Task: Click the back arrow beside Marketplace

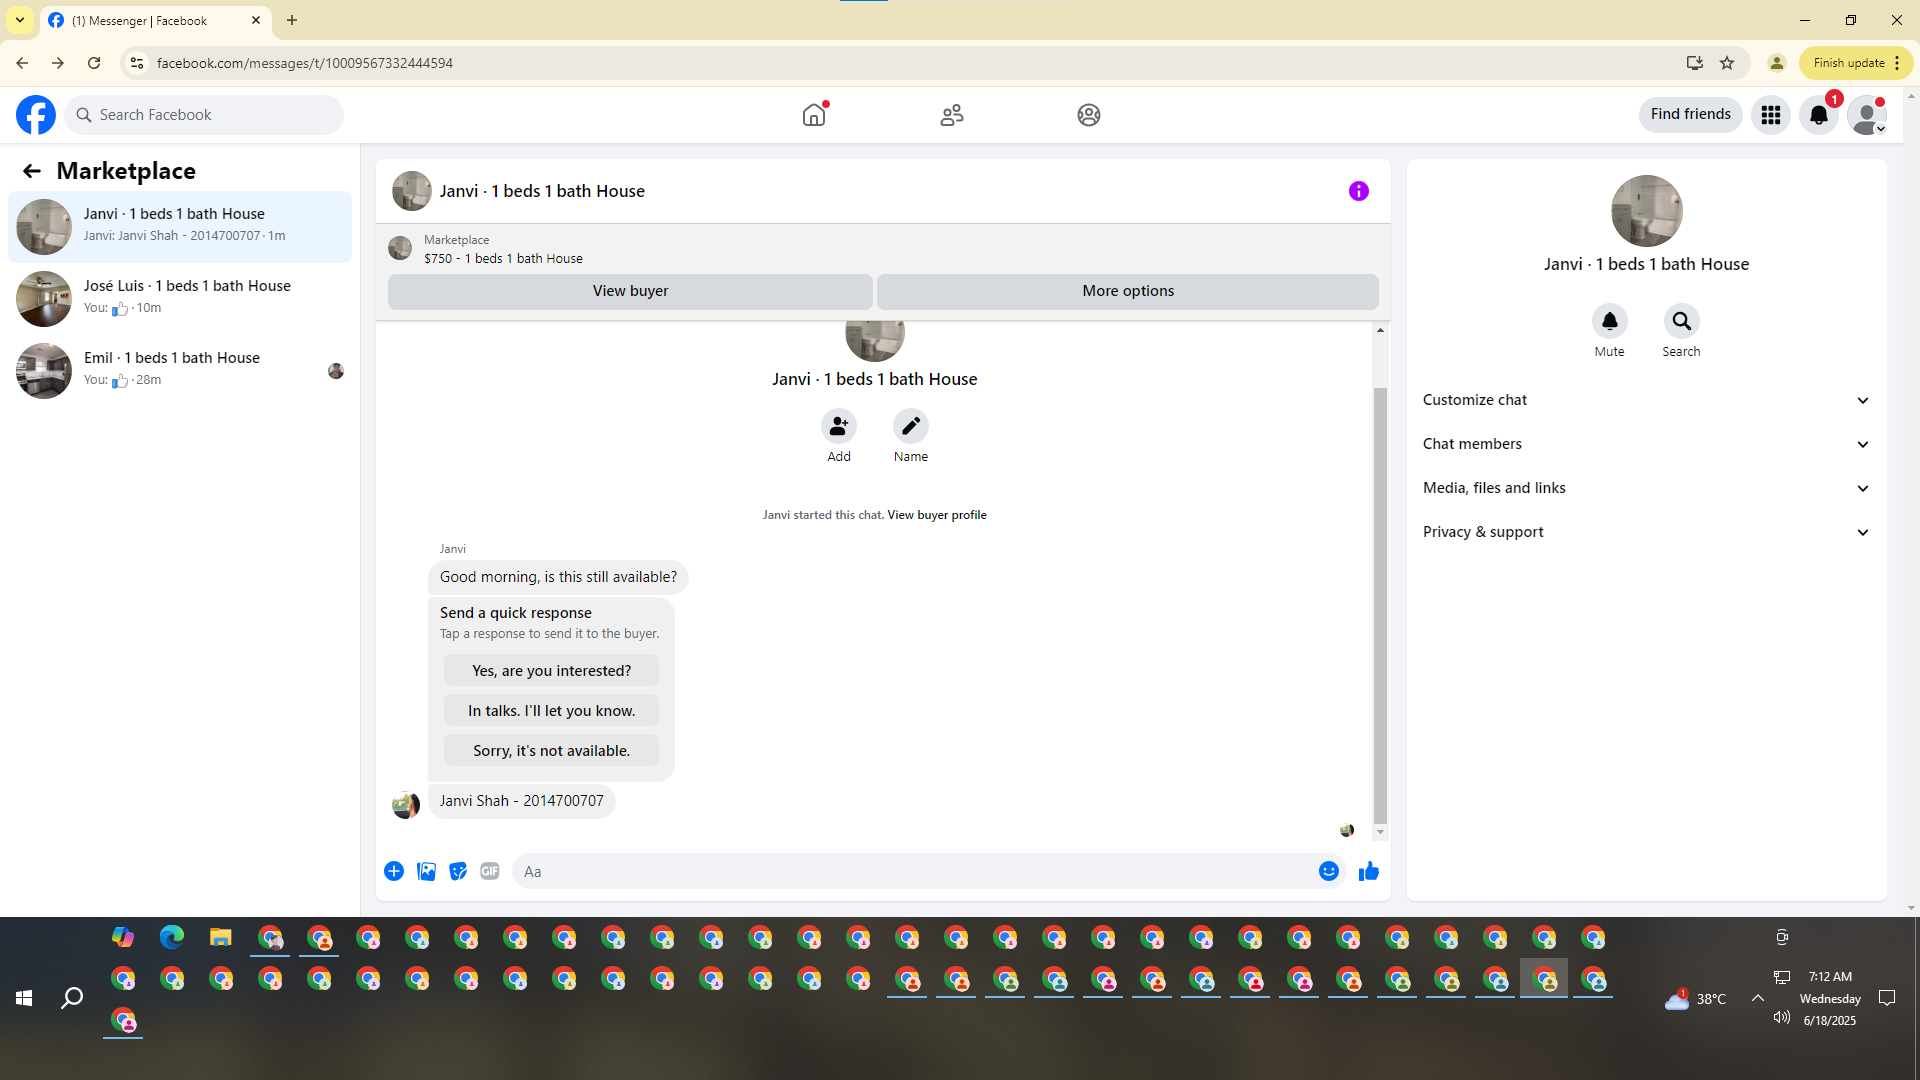Action: [32, 171]
